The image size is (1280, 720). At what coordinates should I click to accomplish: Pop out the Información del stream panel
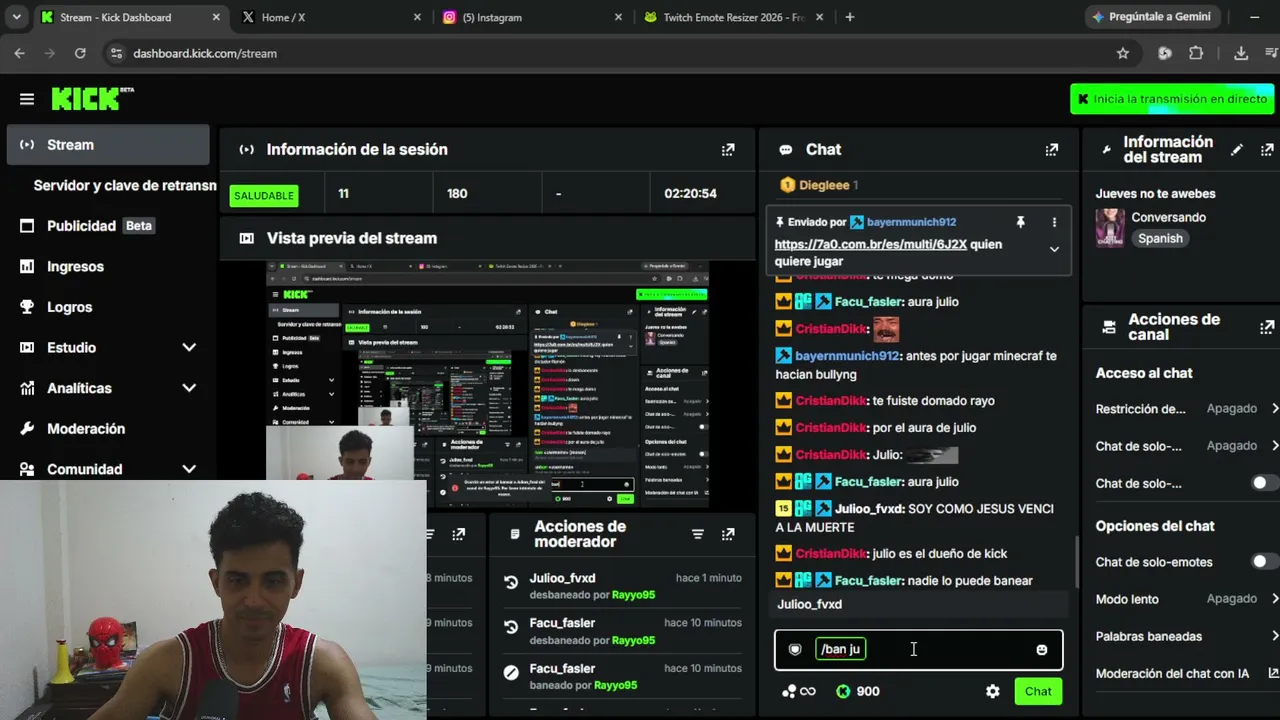(1267, 150)
